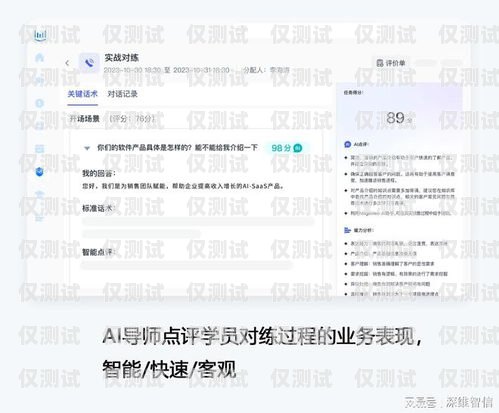Viewport: 499px width, 413px height.
Task: Click the 标准话术 label
Action: click(x=99, y=209)
